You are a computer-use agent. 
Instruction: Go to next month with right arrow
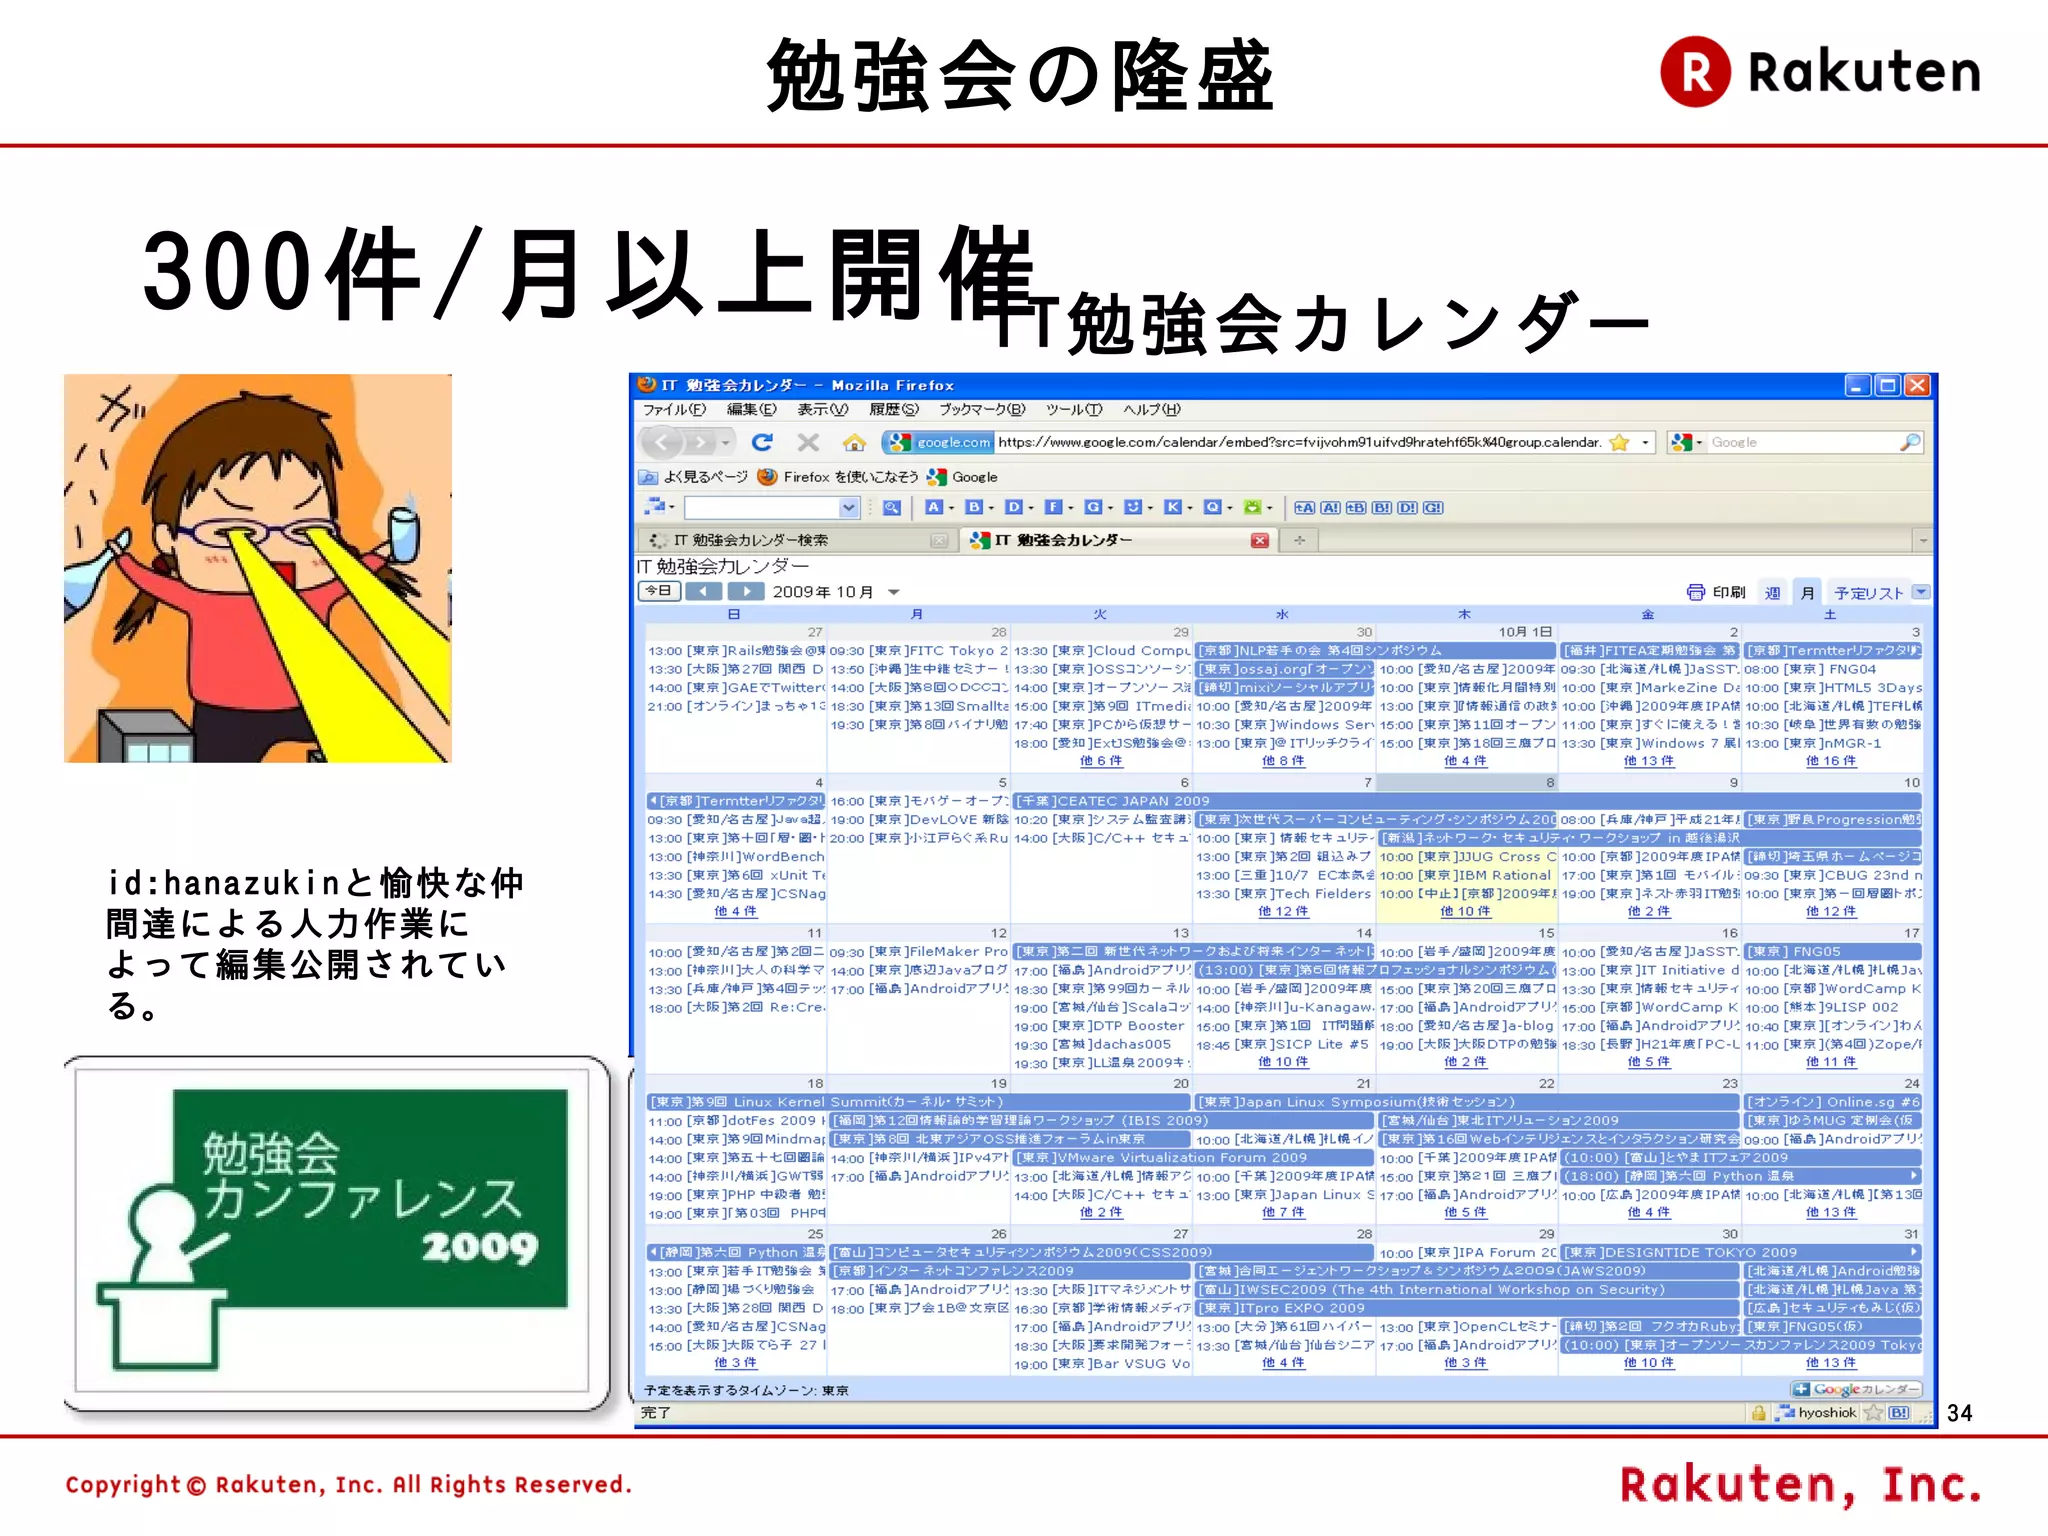click(745, 591)
